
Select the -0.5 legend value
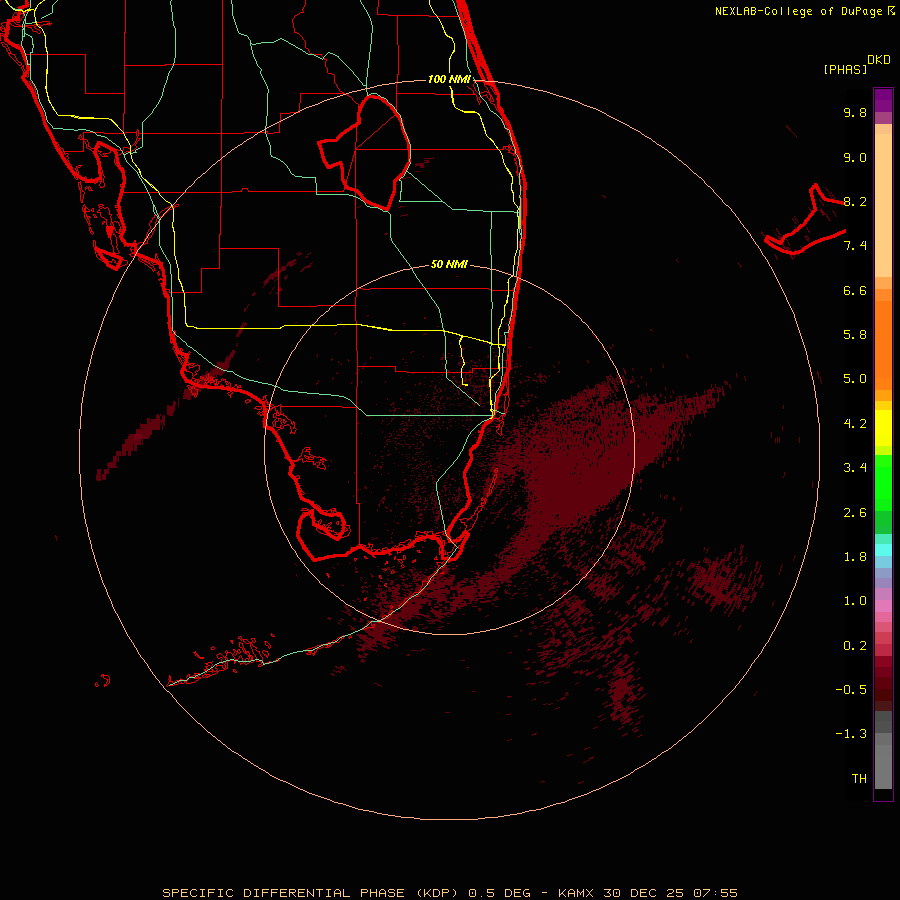pos(851,690)
